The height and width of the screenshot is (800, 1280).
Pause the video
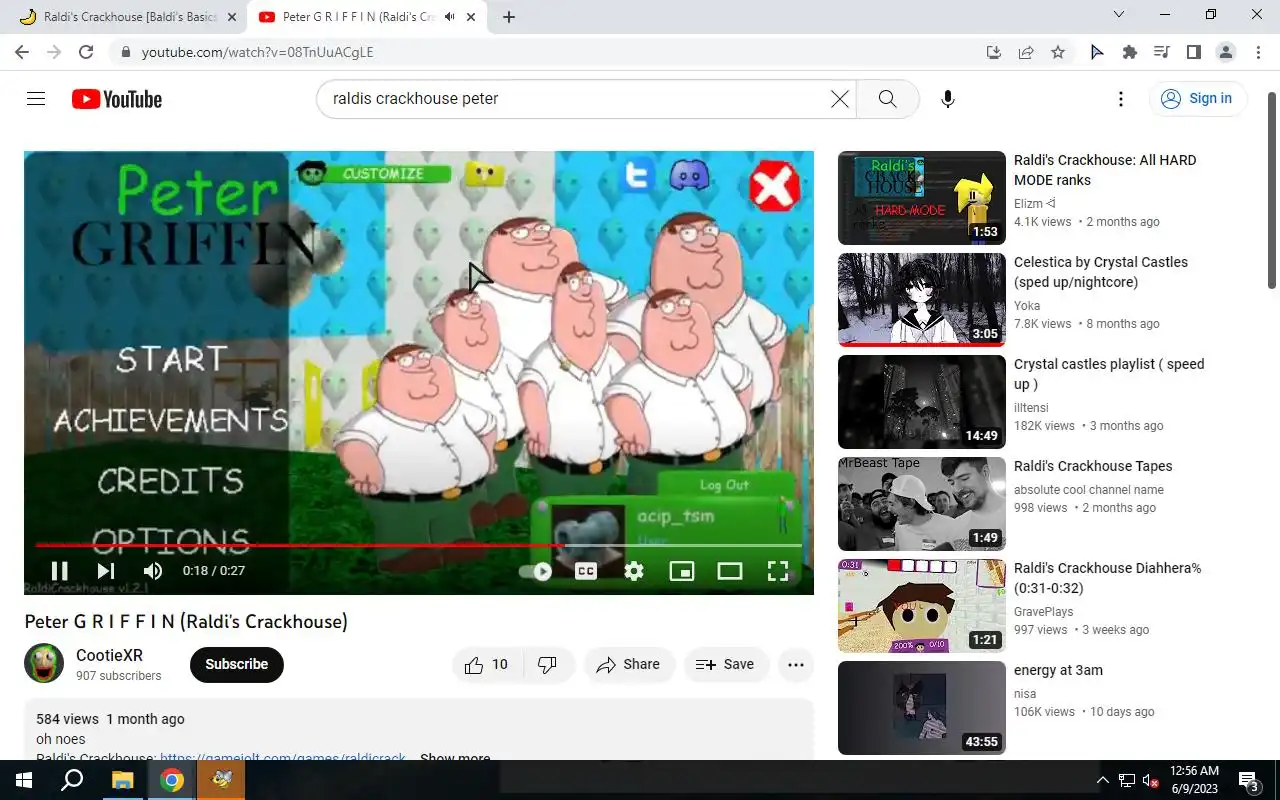[60, 571]
